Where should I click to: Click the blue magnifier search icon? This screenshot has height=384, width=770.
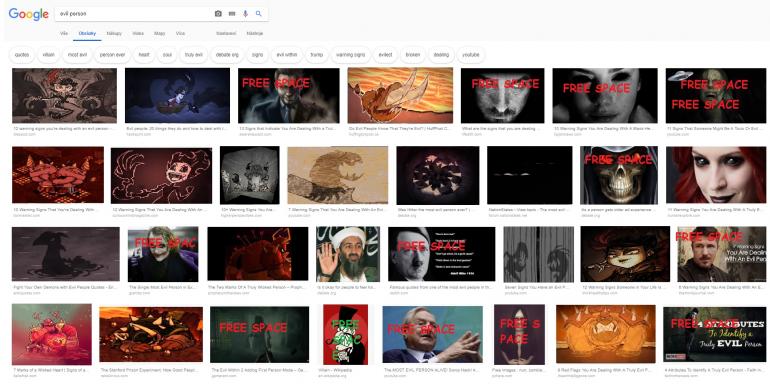[x=259, y=14]
